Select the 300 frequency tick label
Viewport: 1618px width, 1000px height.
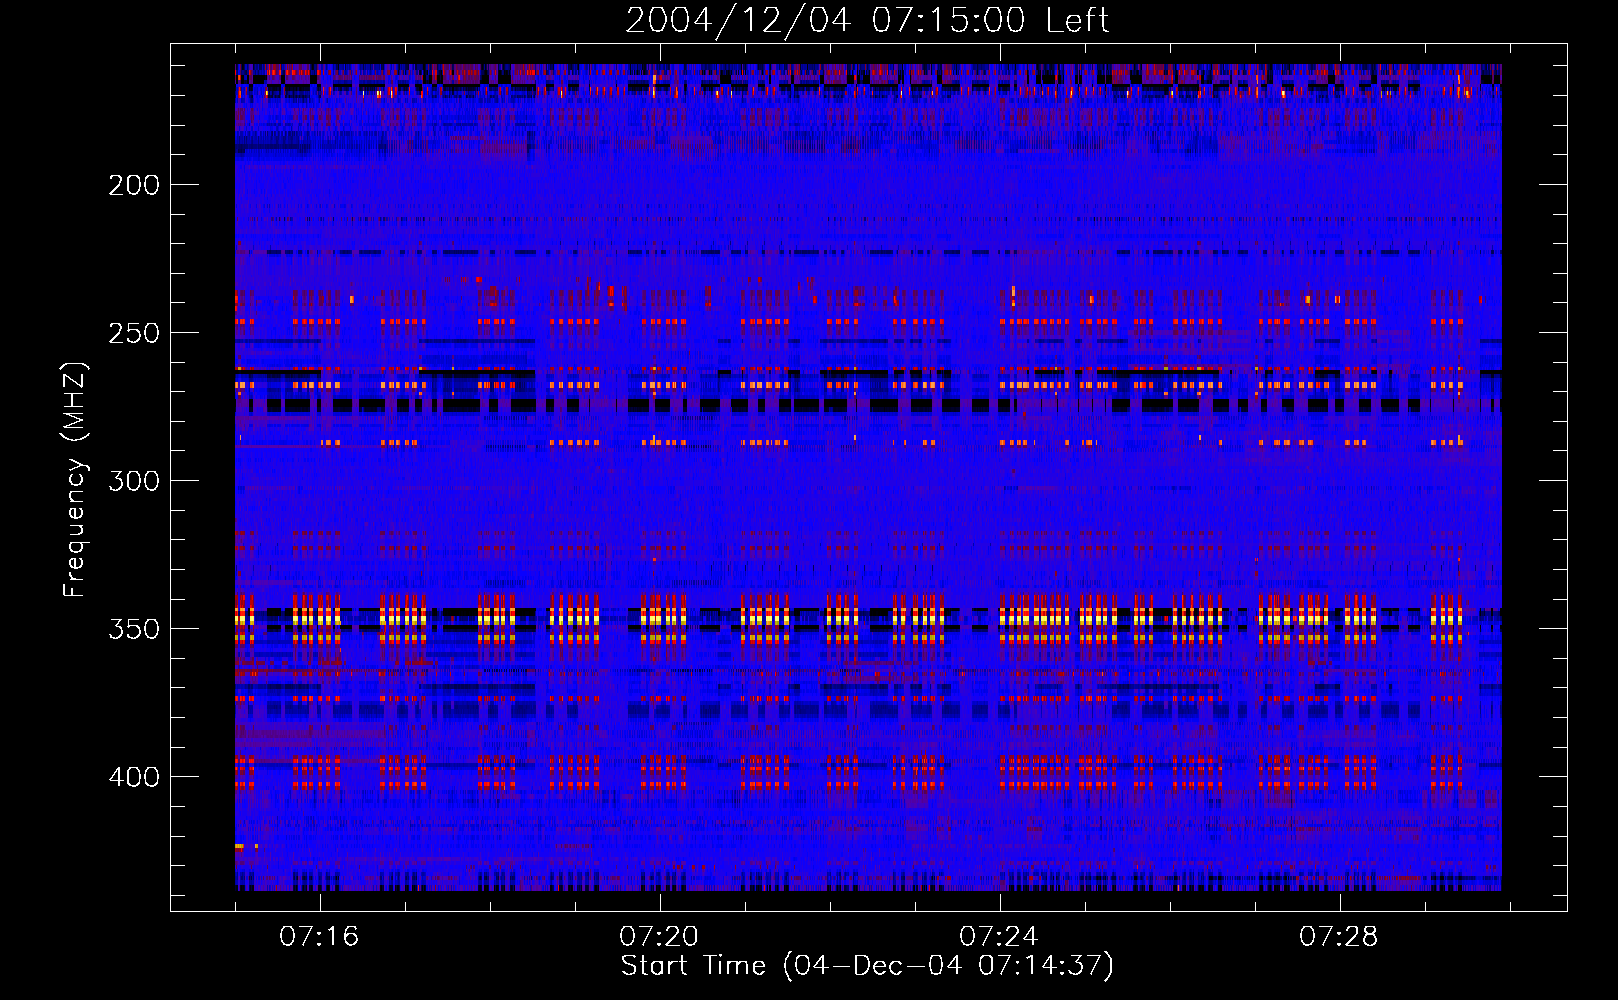134,481
